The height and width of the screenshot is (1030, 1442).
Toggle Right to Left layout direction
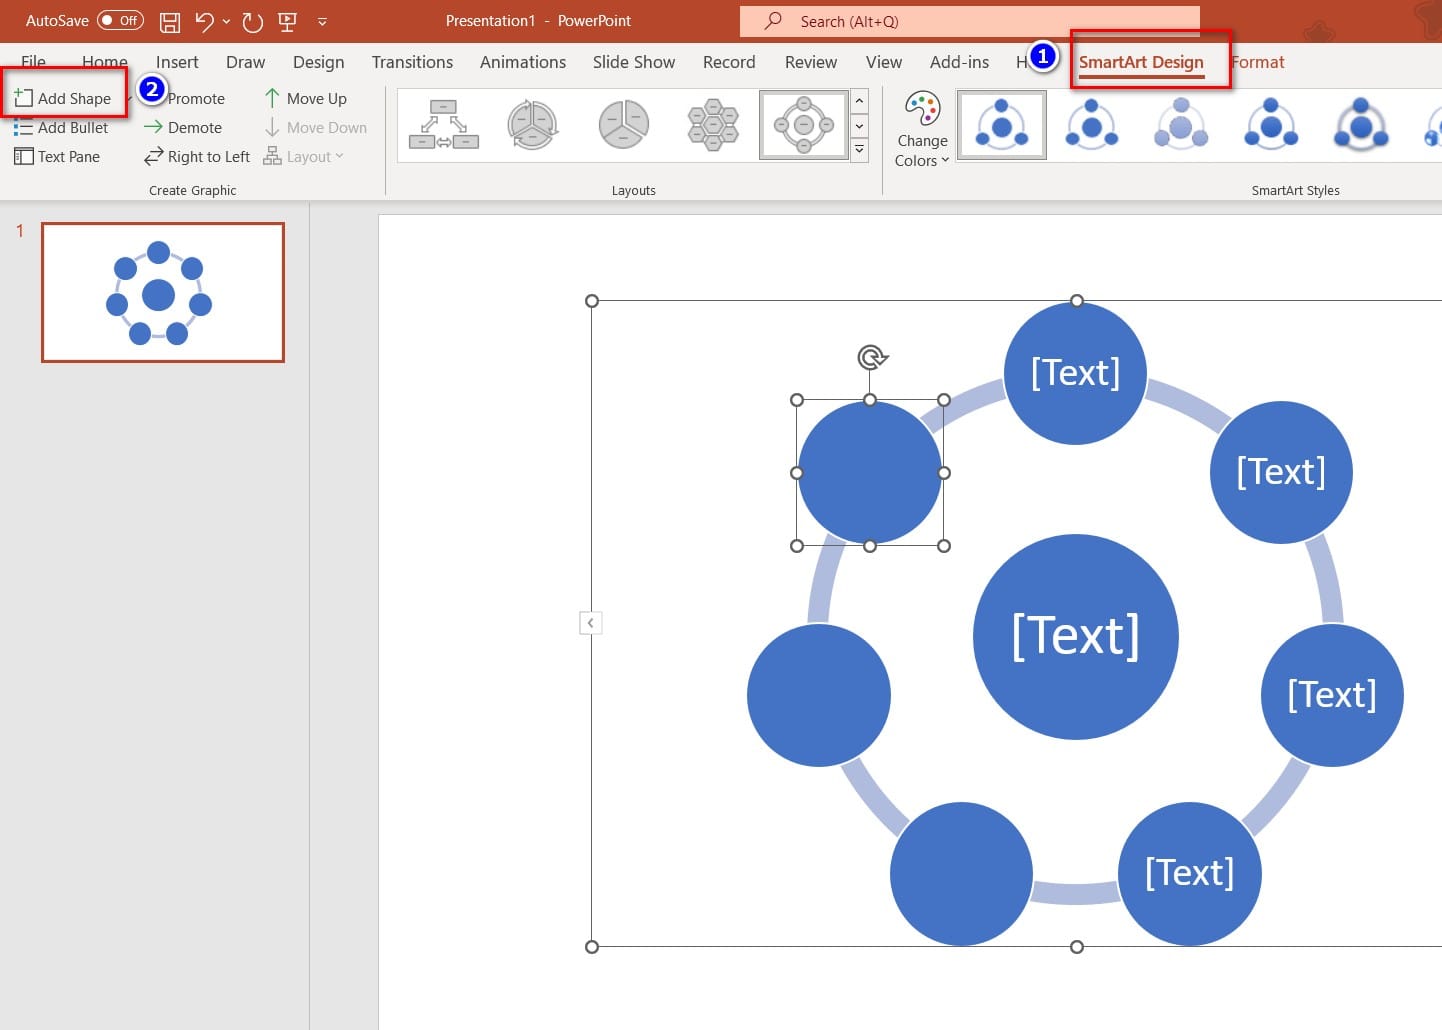[x=197, y=156]
